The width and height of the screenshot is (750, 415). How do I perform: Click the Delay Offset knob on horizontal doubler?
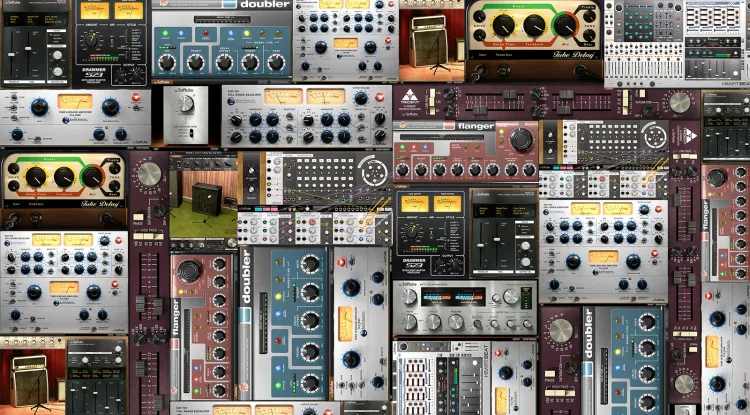224,63
